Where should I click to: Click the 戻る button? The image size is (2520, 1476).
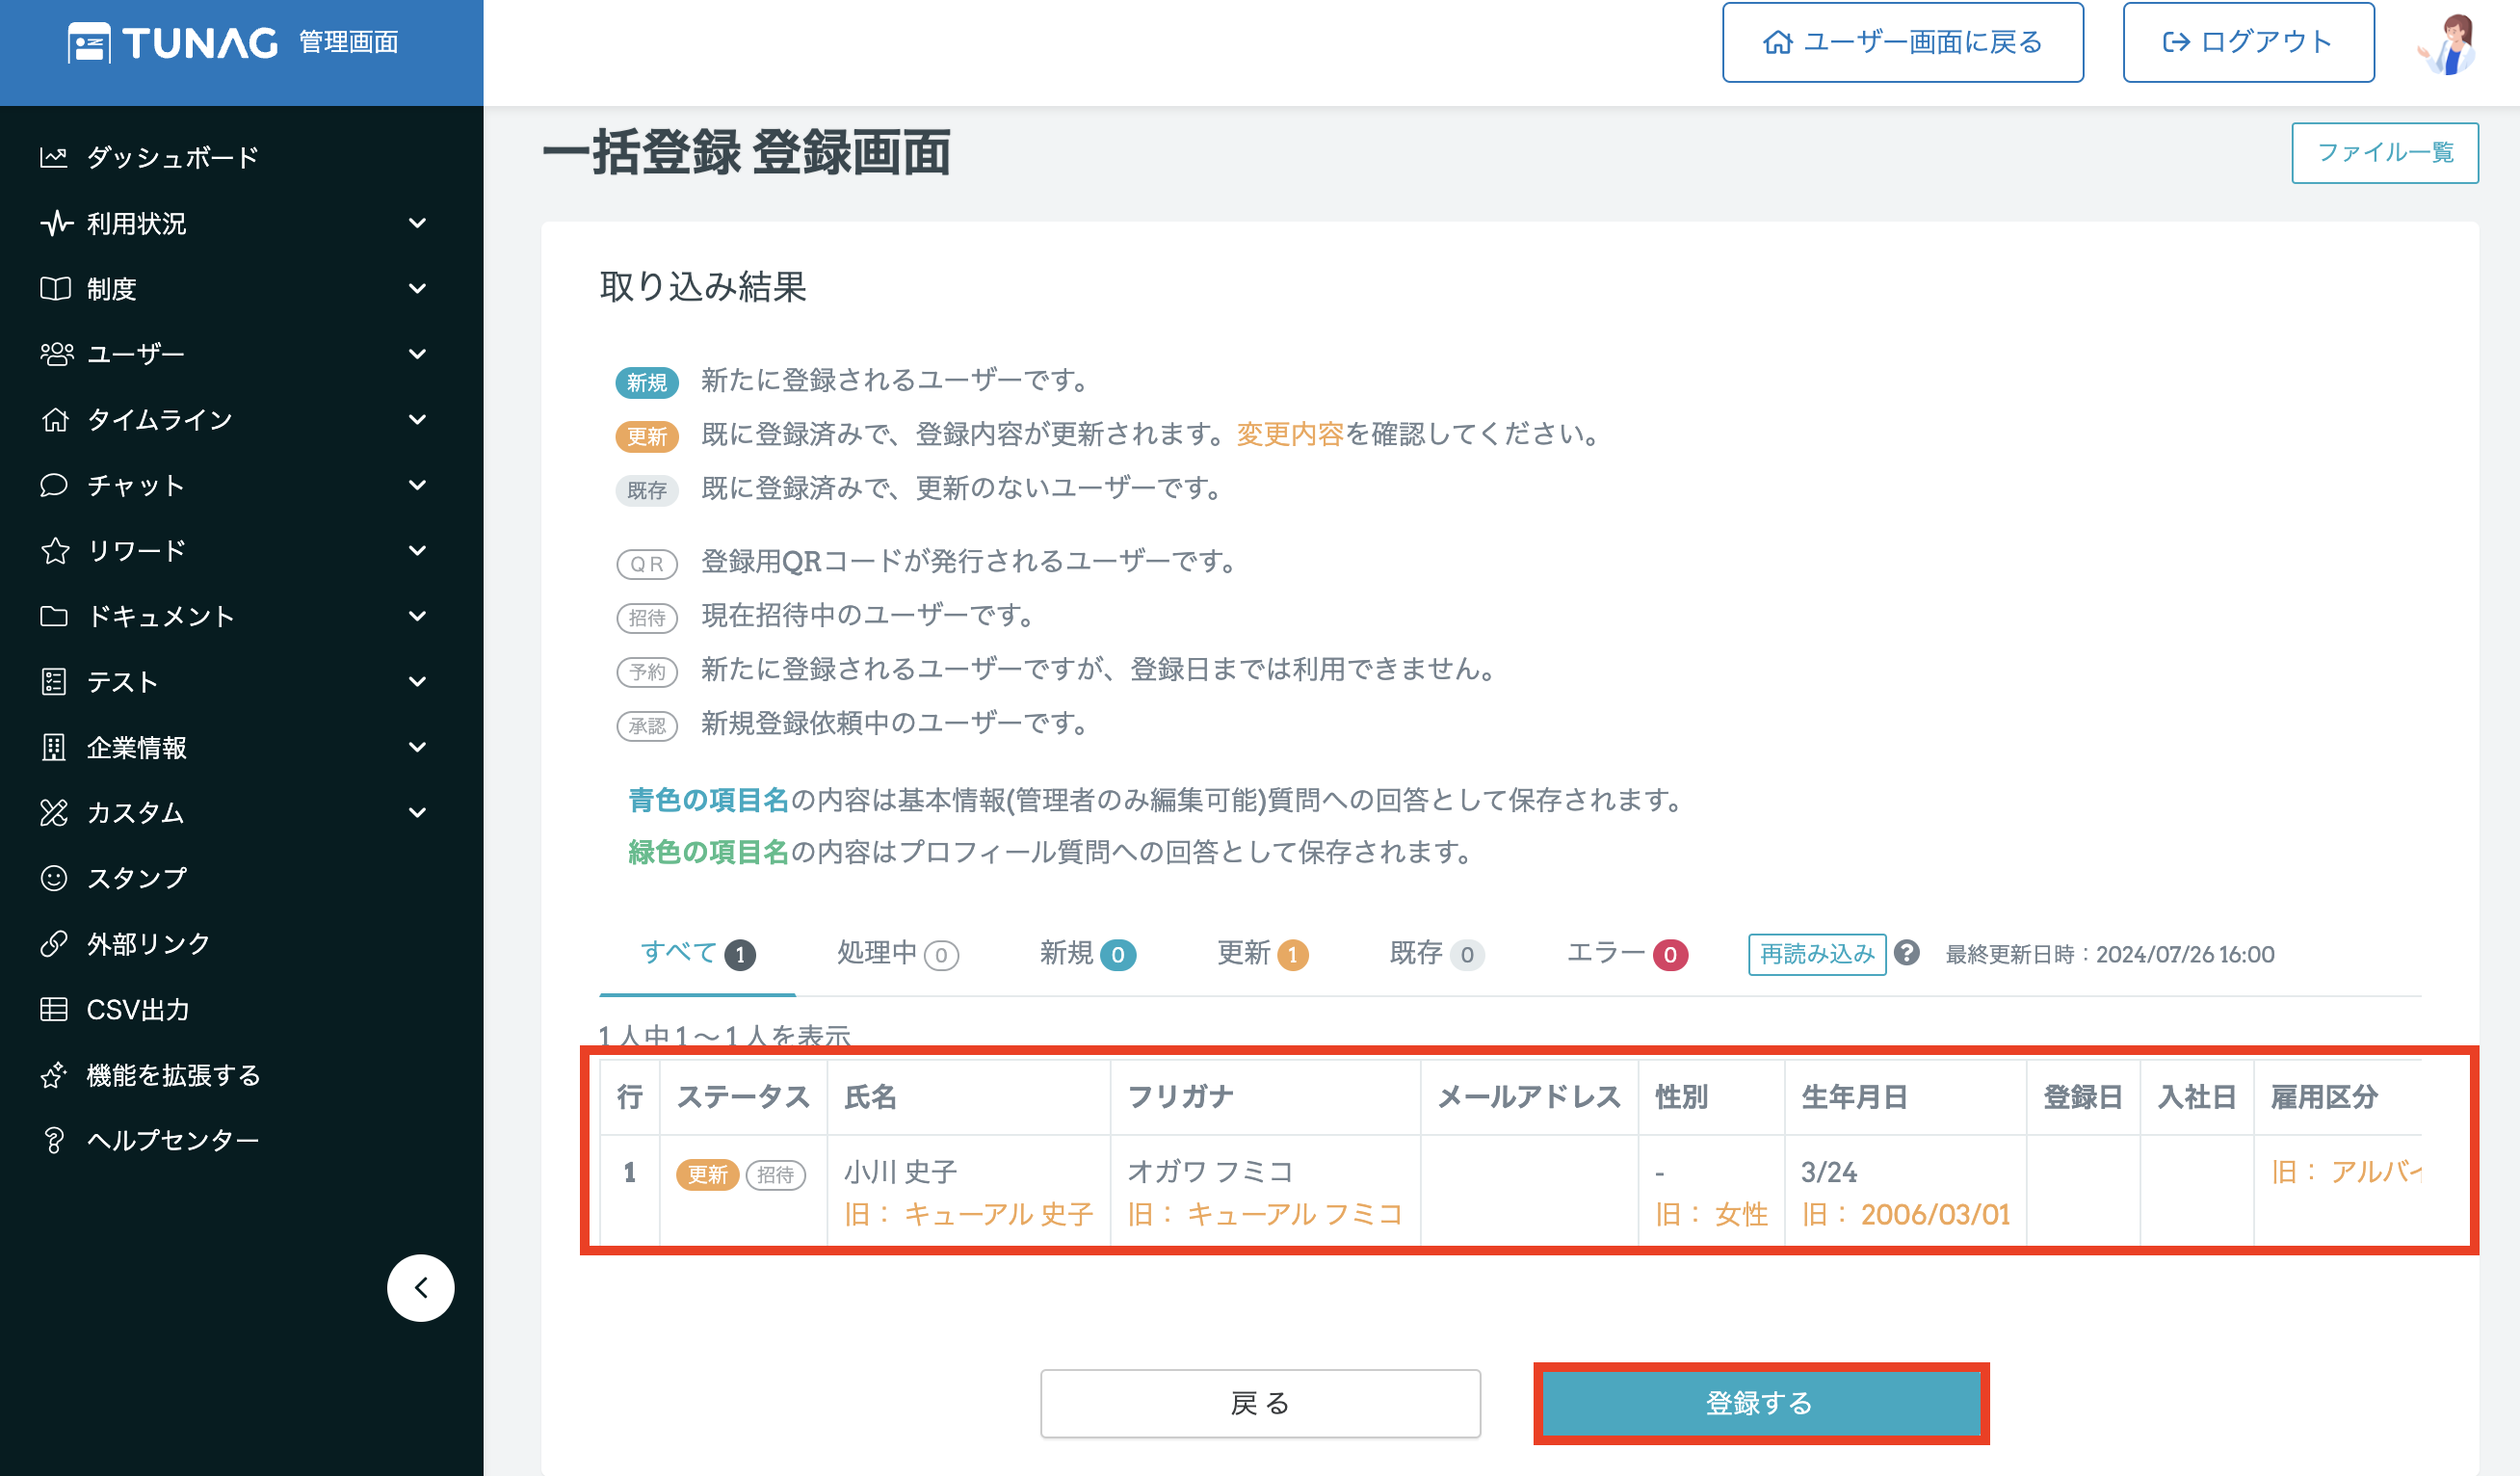tap(1260, 1403)
